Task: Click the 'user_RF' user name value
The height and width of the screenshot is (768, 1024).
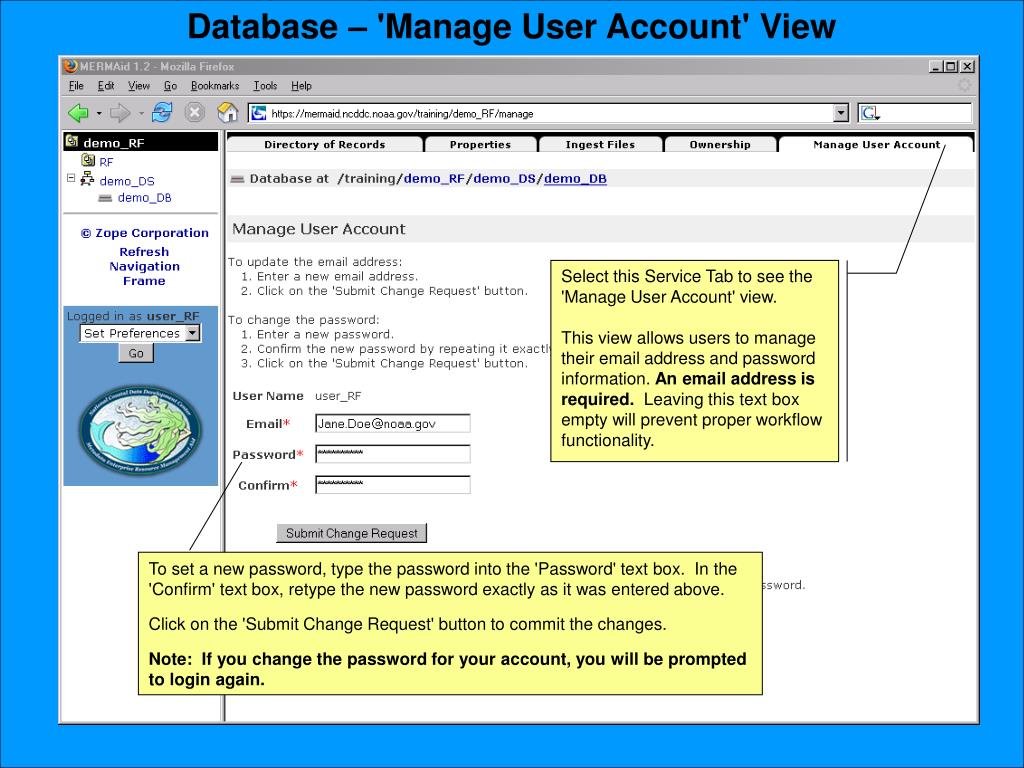Action: click(338, 396)
